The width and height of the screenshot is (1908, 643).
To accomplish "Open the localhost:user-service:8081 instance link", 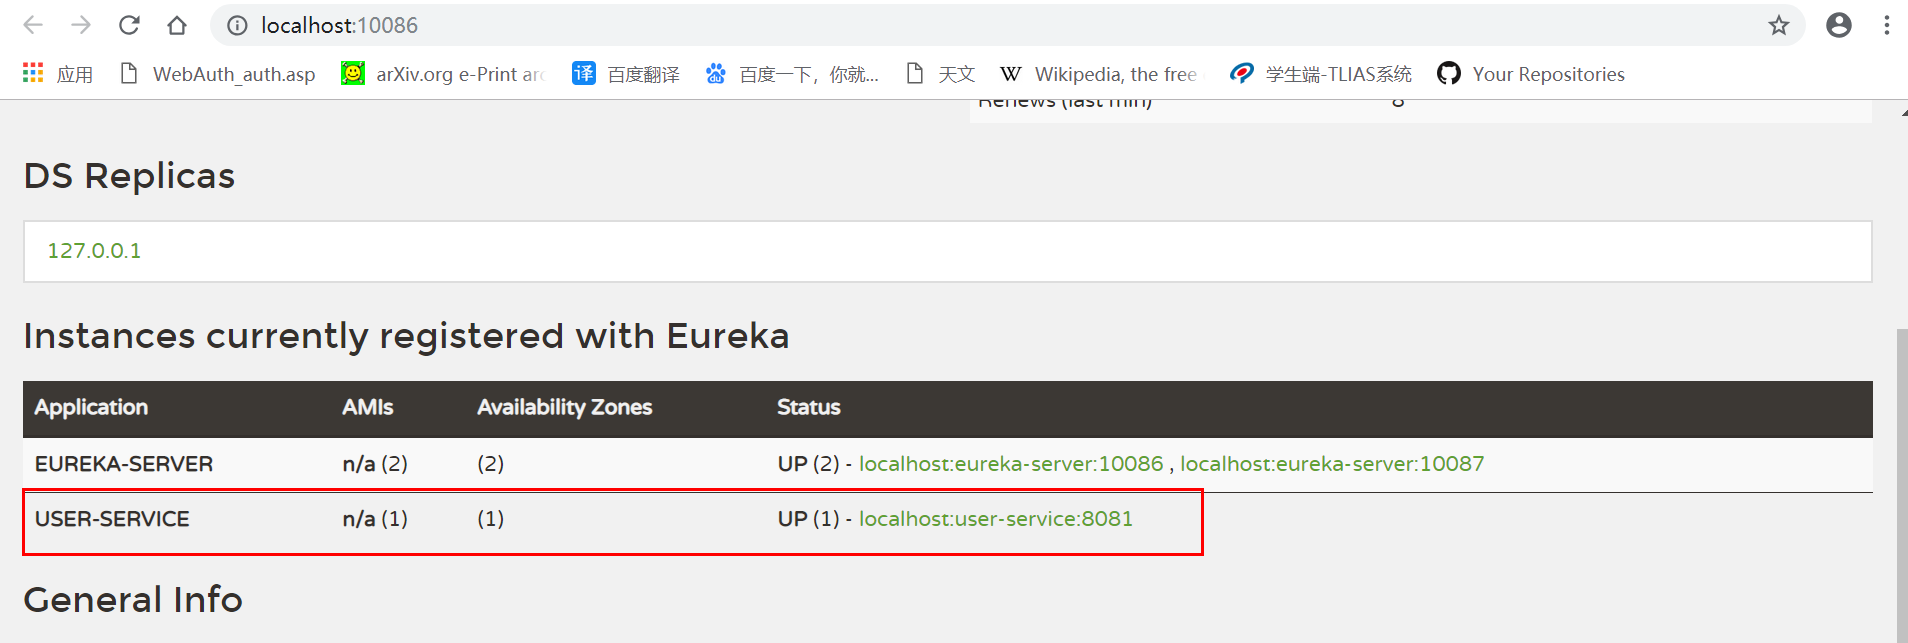I will [995, 519].
